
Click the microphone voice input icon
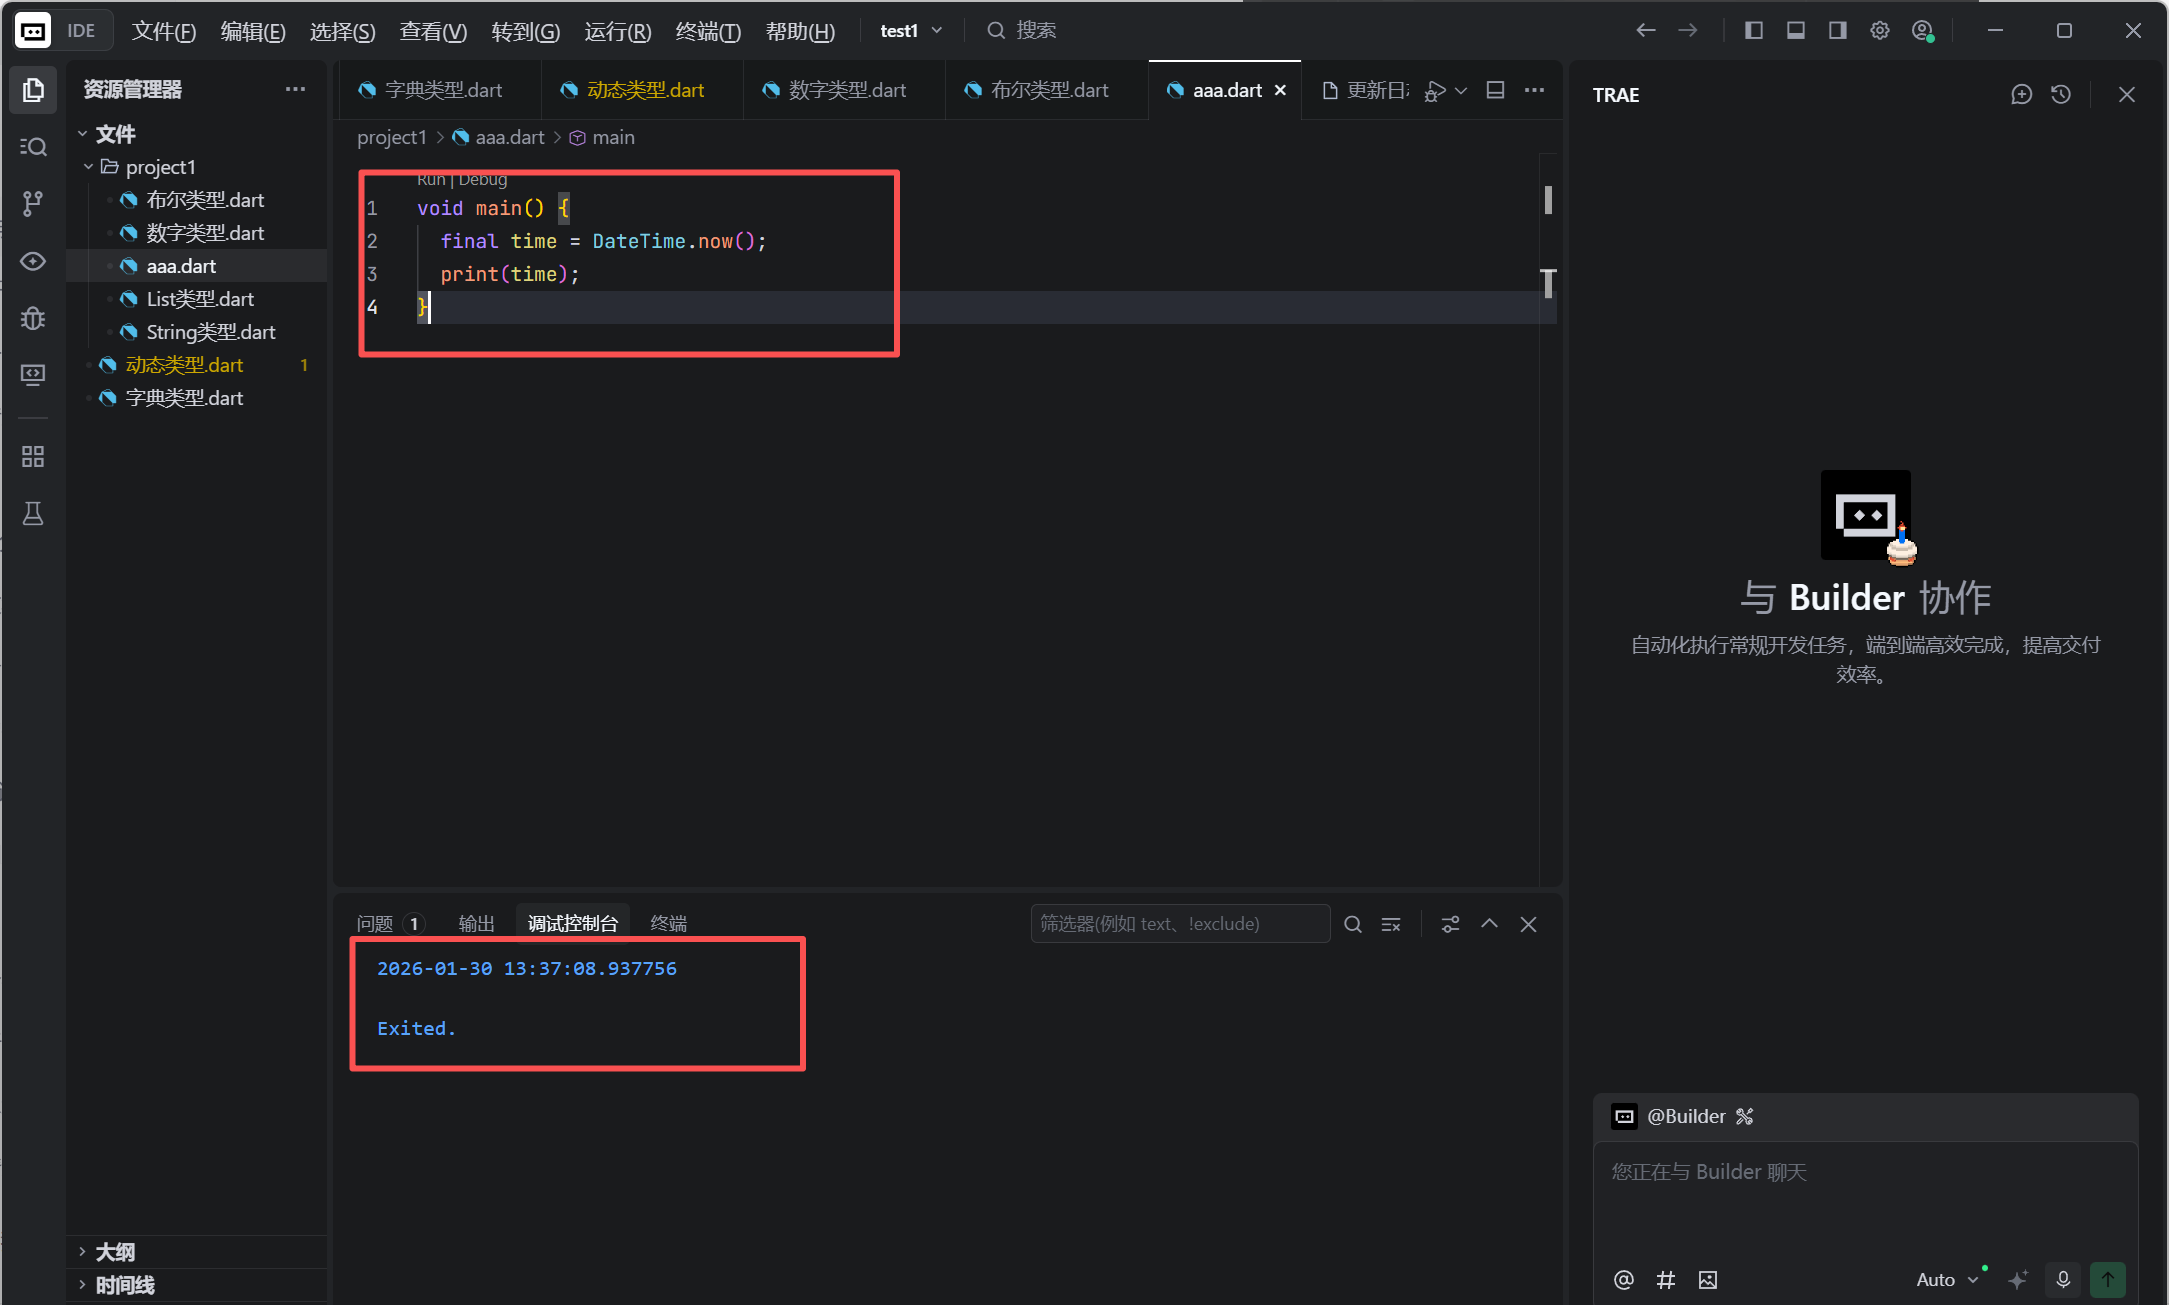(x=2063, y=1279)
